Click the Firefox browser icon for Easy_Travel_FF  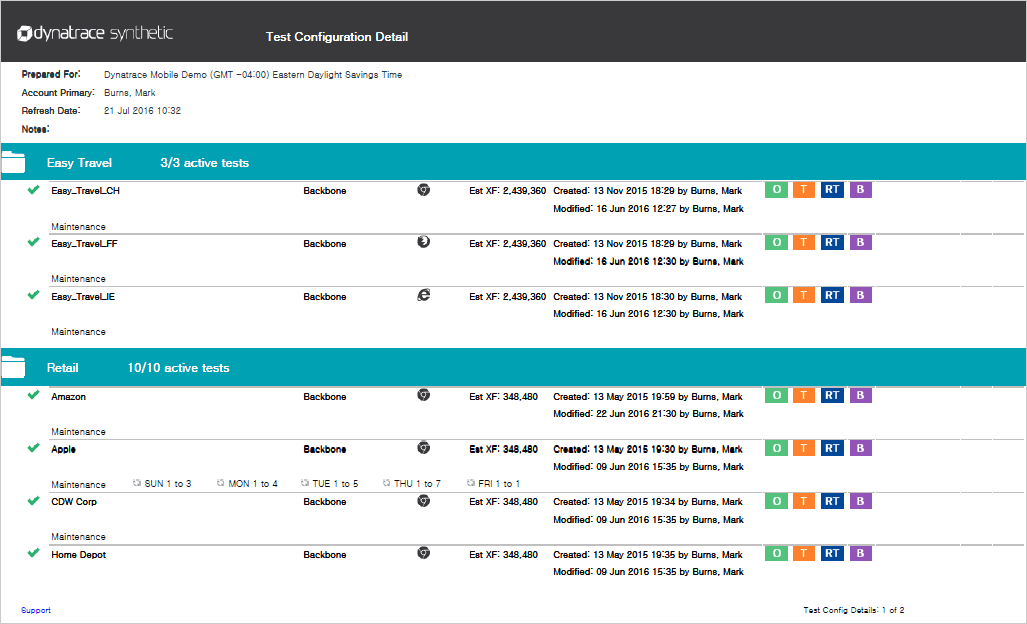click(424, 242)
